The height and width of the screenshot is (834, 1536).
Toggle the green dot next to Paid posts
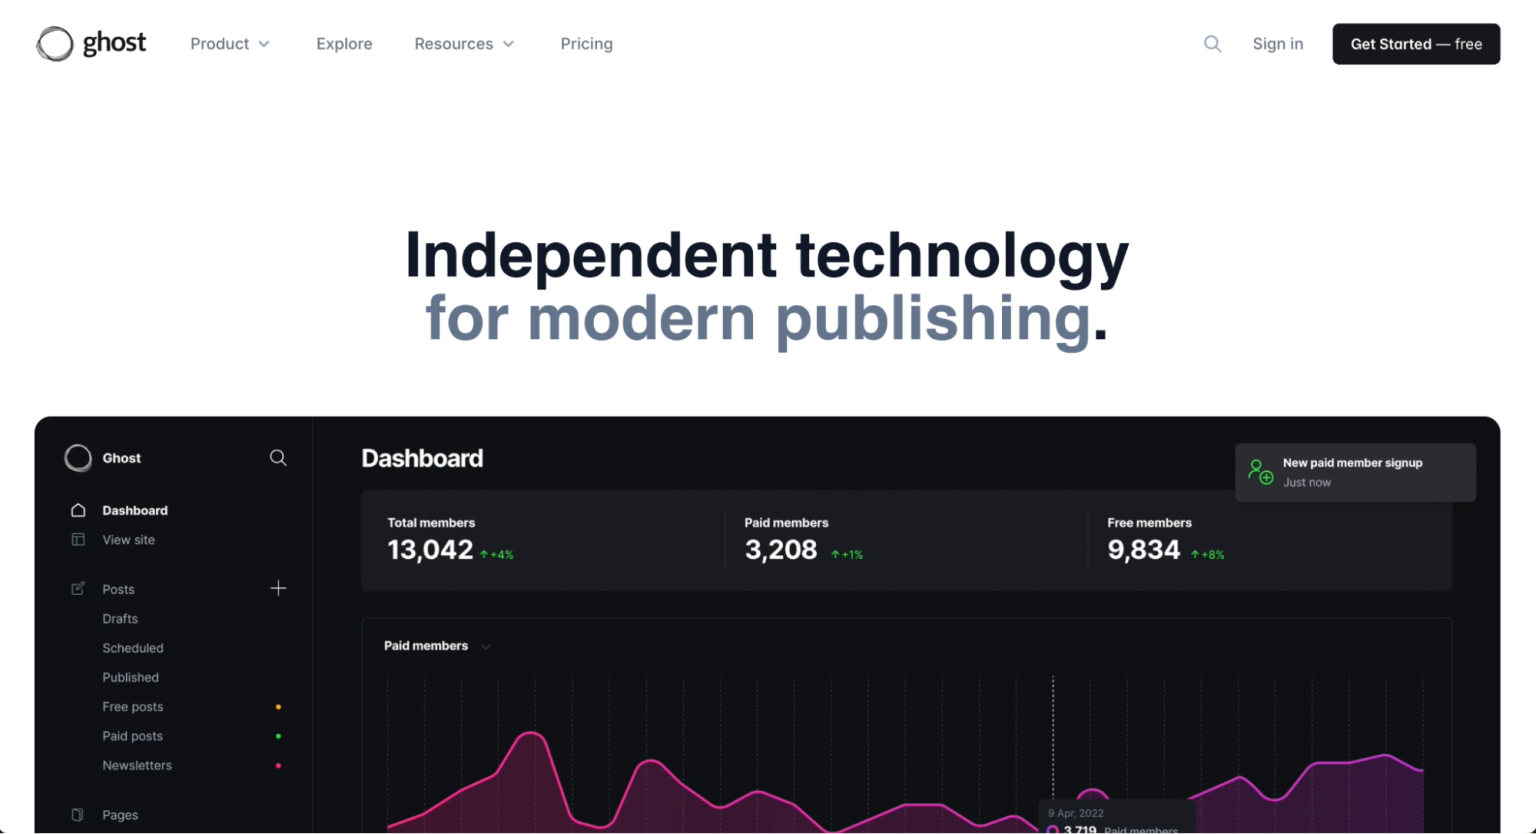(x=278, y=736)
